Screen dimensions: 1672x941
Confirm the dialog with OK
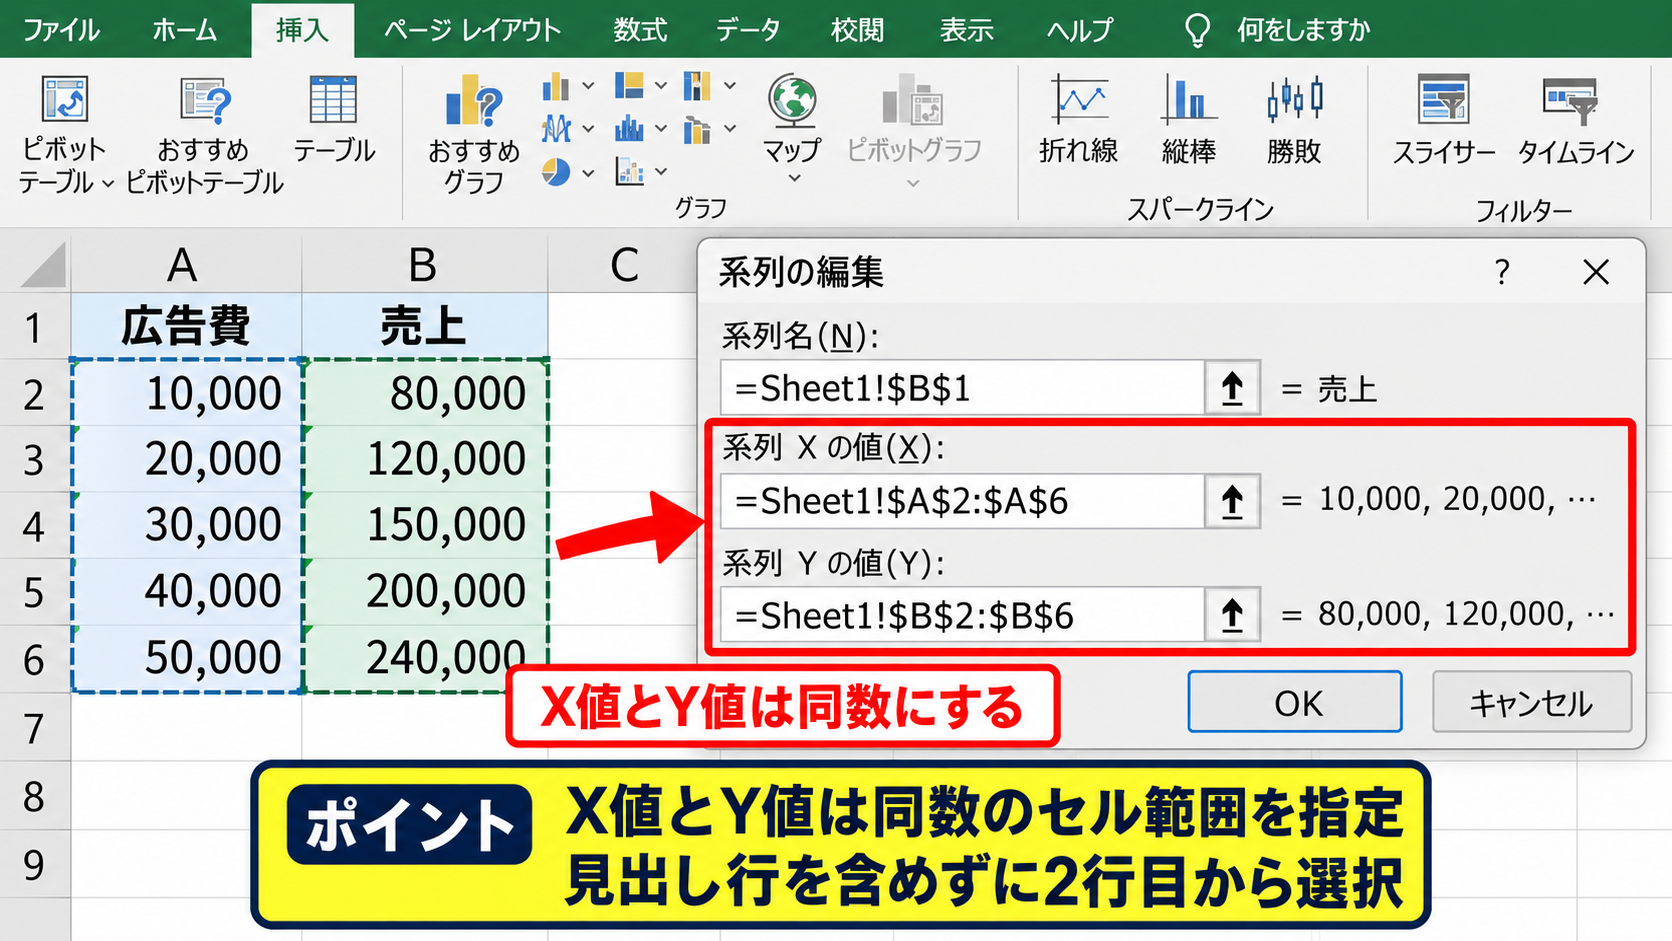pyautogui.click(x=1295, y=702)
